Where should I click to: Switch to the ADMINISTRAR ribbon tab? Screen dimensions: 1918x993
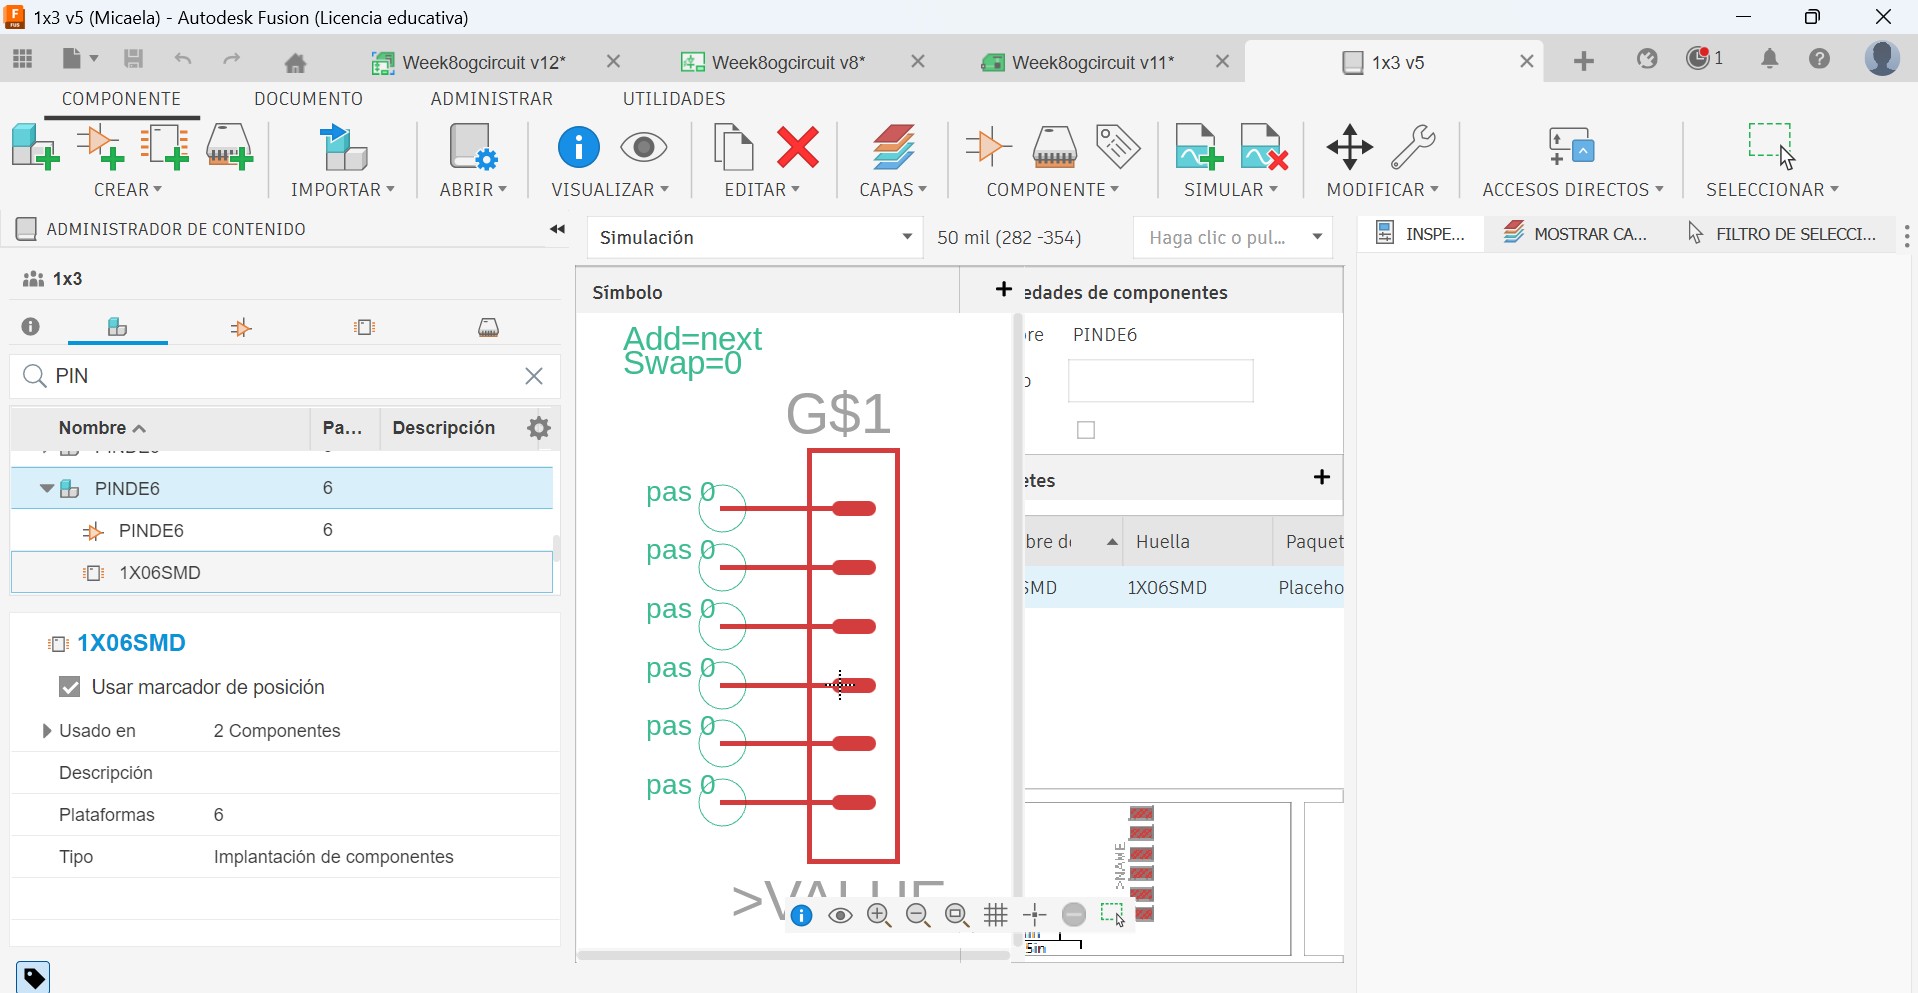(492, 99)
